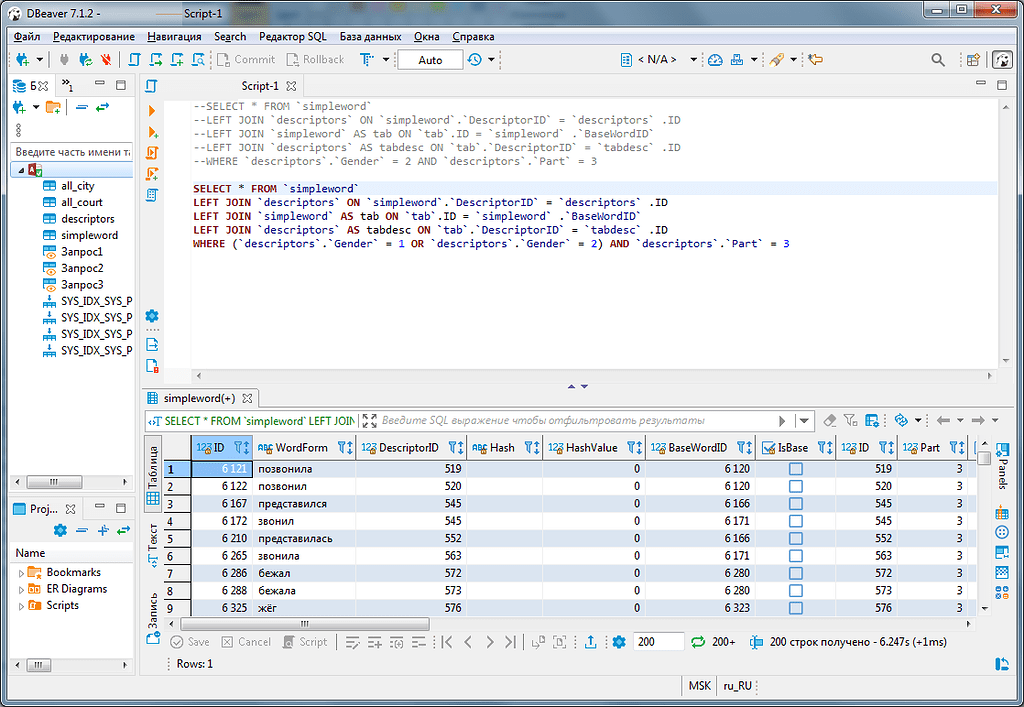1024x707 pixels.
Task: Click the DBeaver perspective icon
Action: click(x=1002, y=59)
